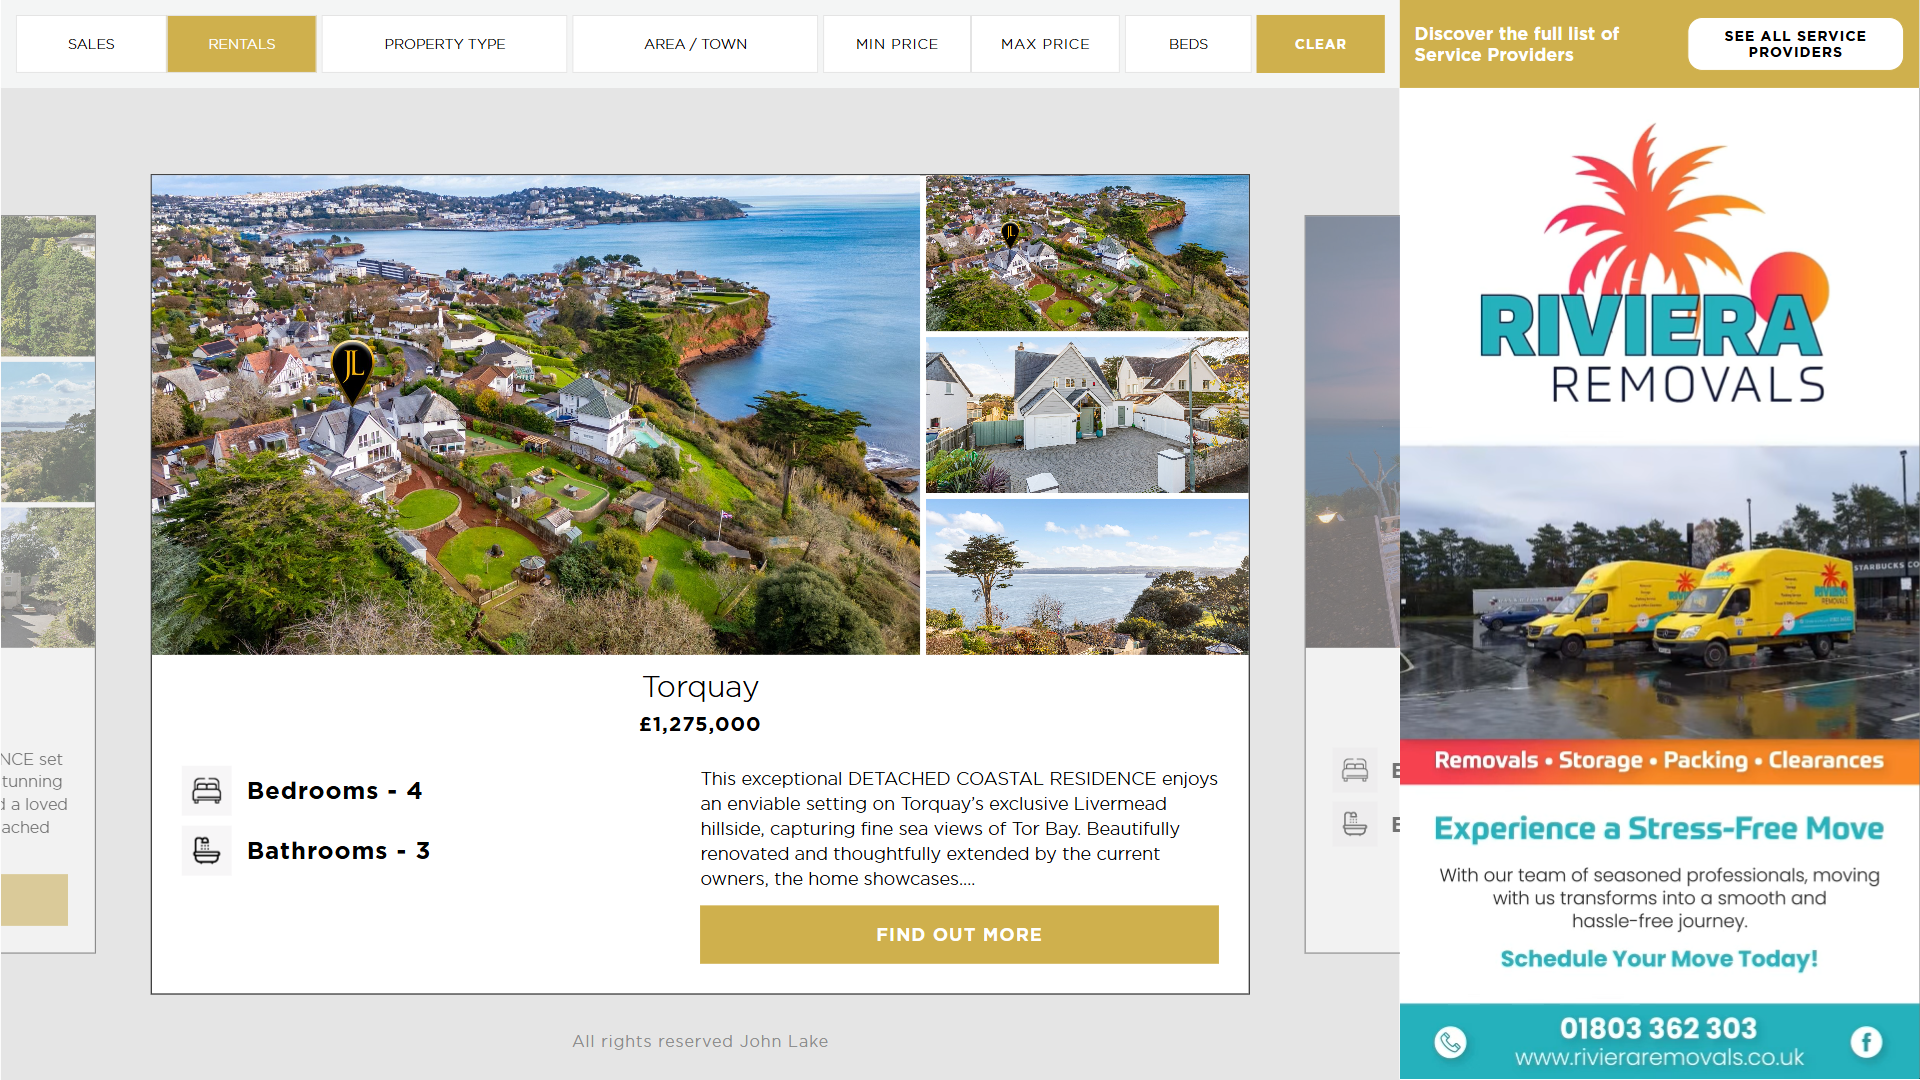Image resolution: width=1920 pixels, height=1080 pixels.
Task: Select the Rentals listings toggle
Action: coord(242,44)
